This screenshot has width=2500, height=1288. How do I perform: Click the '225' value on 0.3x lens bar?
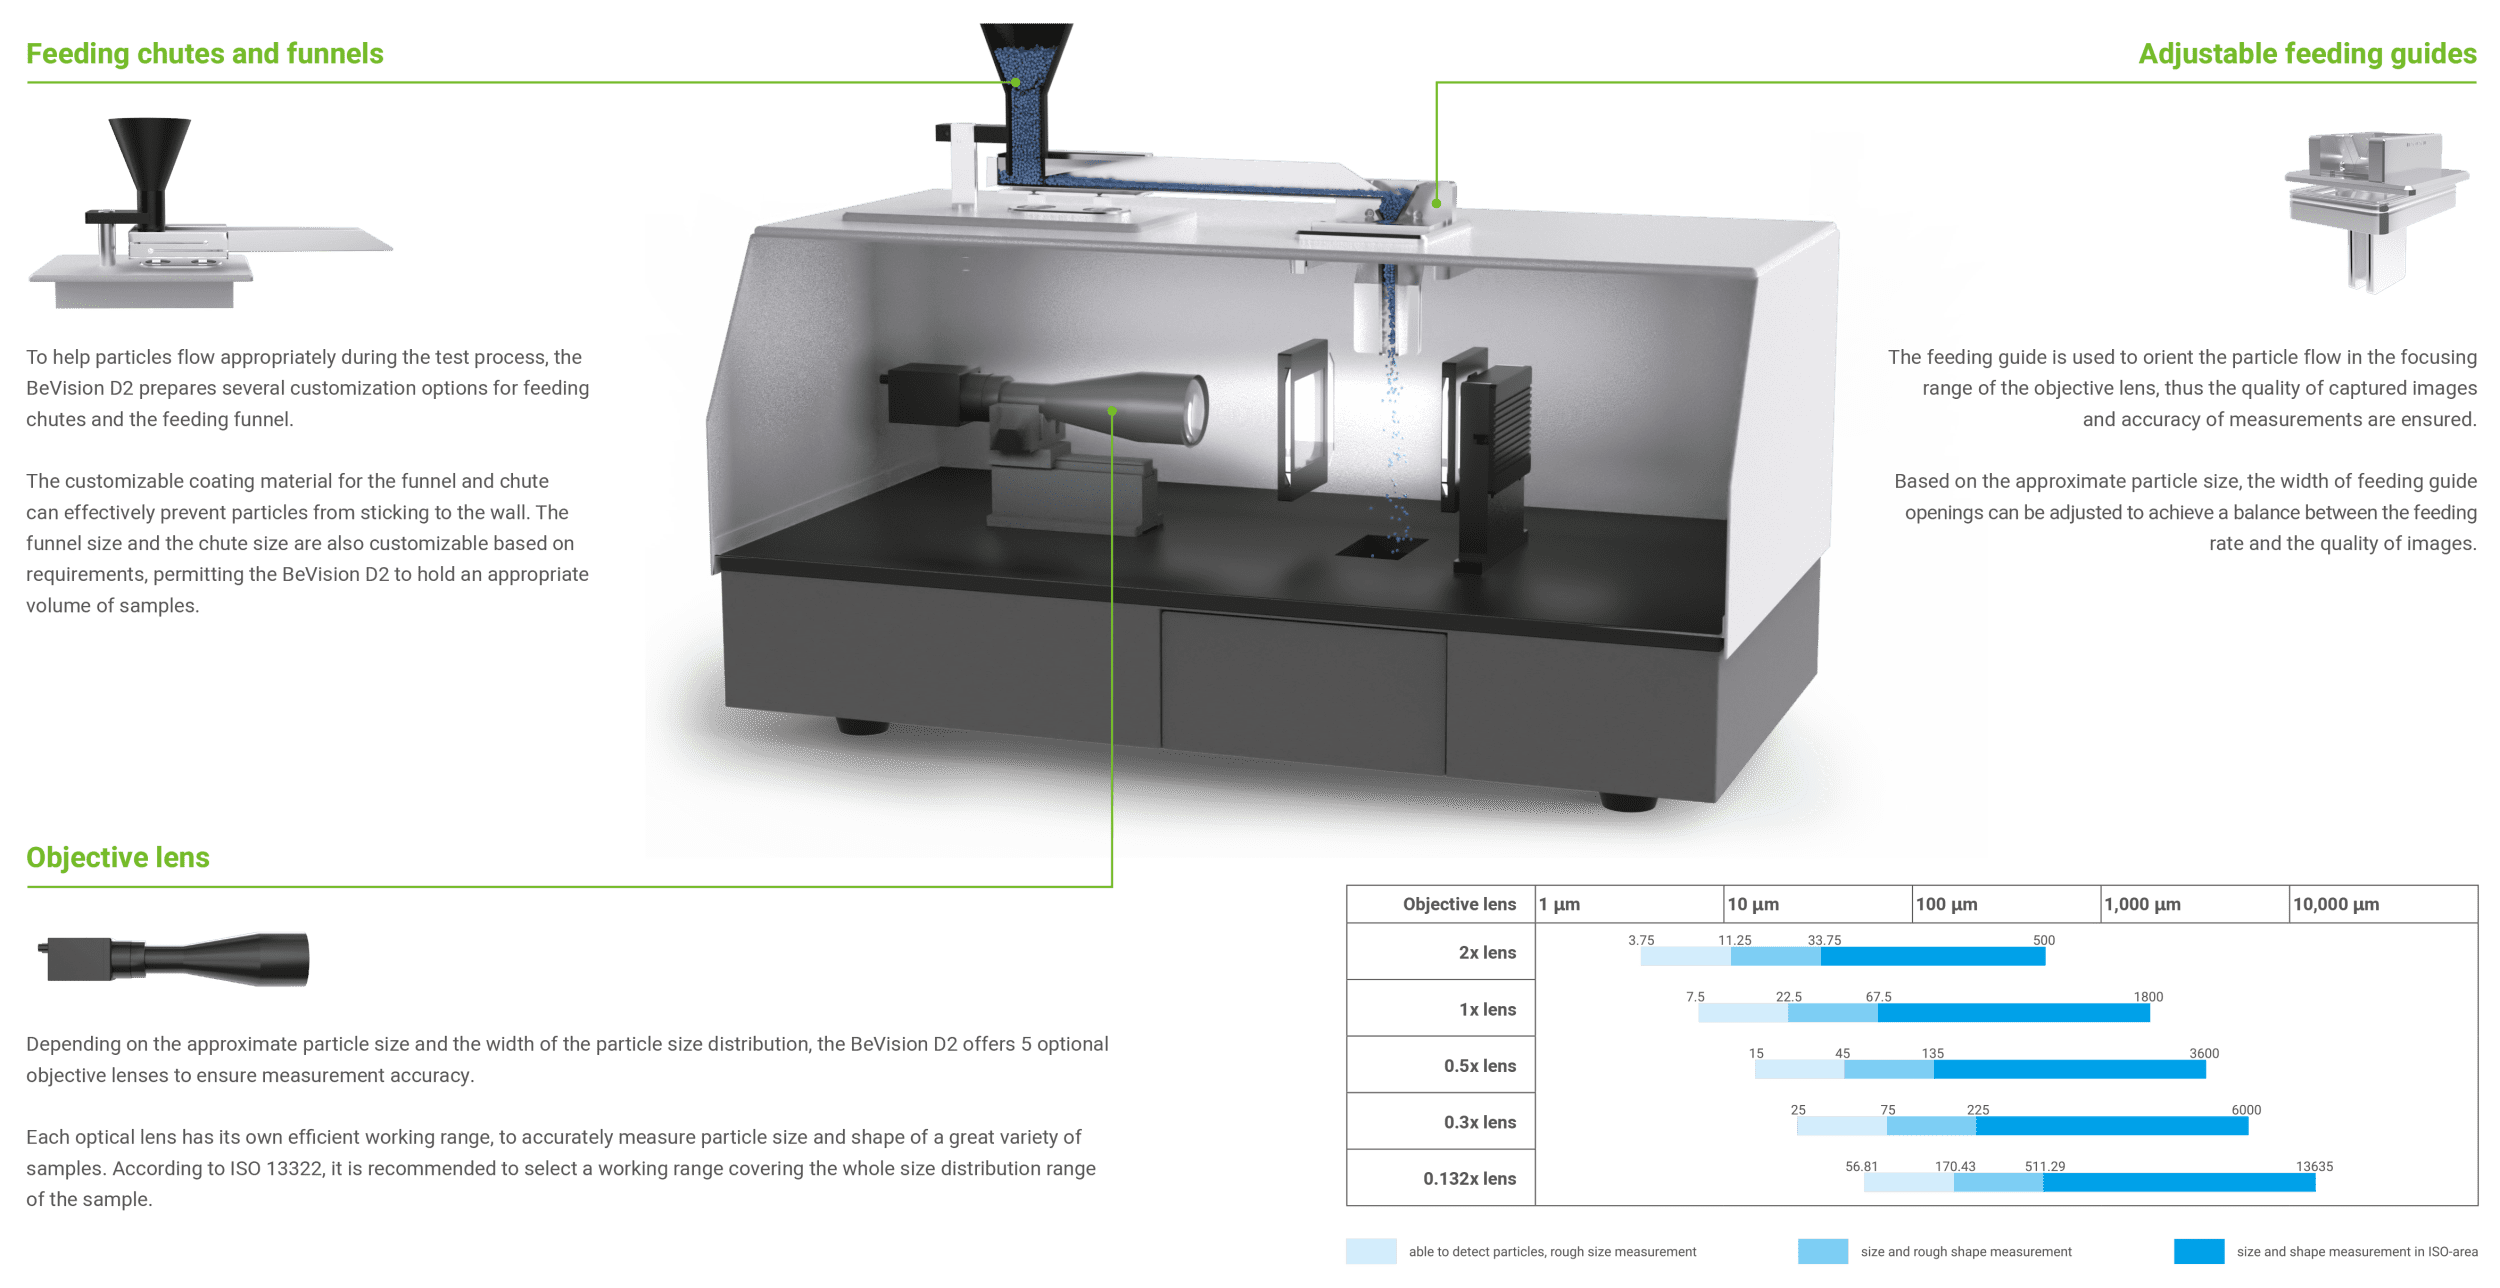click(1978, 1110)
